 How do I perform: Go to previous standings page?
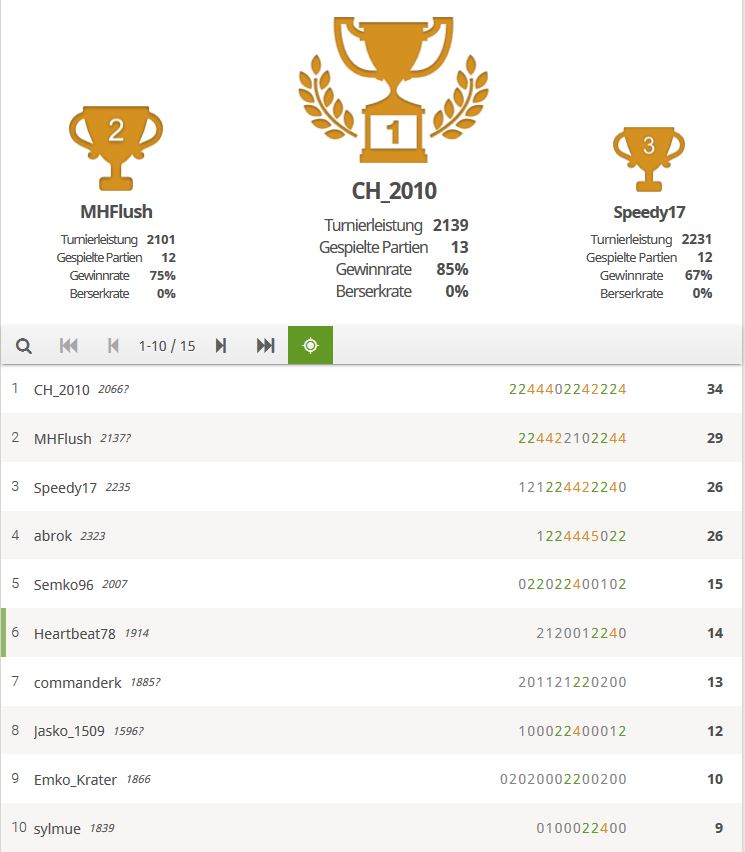(x=113, y=346)
